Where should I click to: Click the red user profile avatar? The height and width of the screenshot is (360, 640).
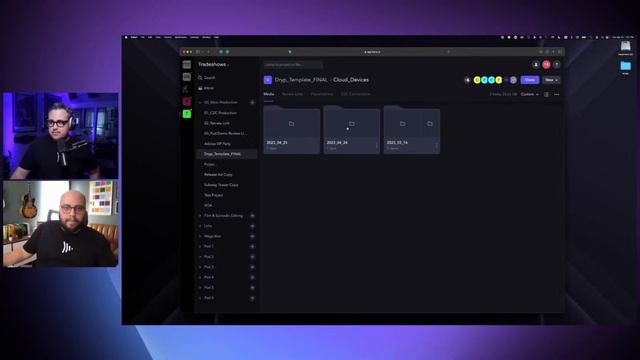(546, 64)
